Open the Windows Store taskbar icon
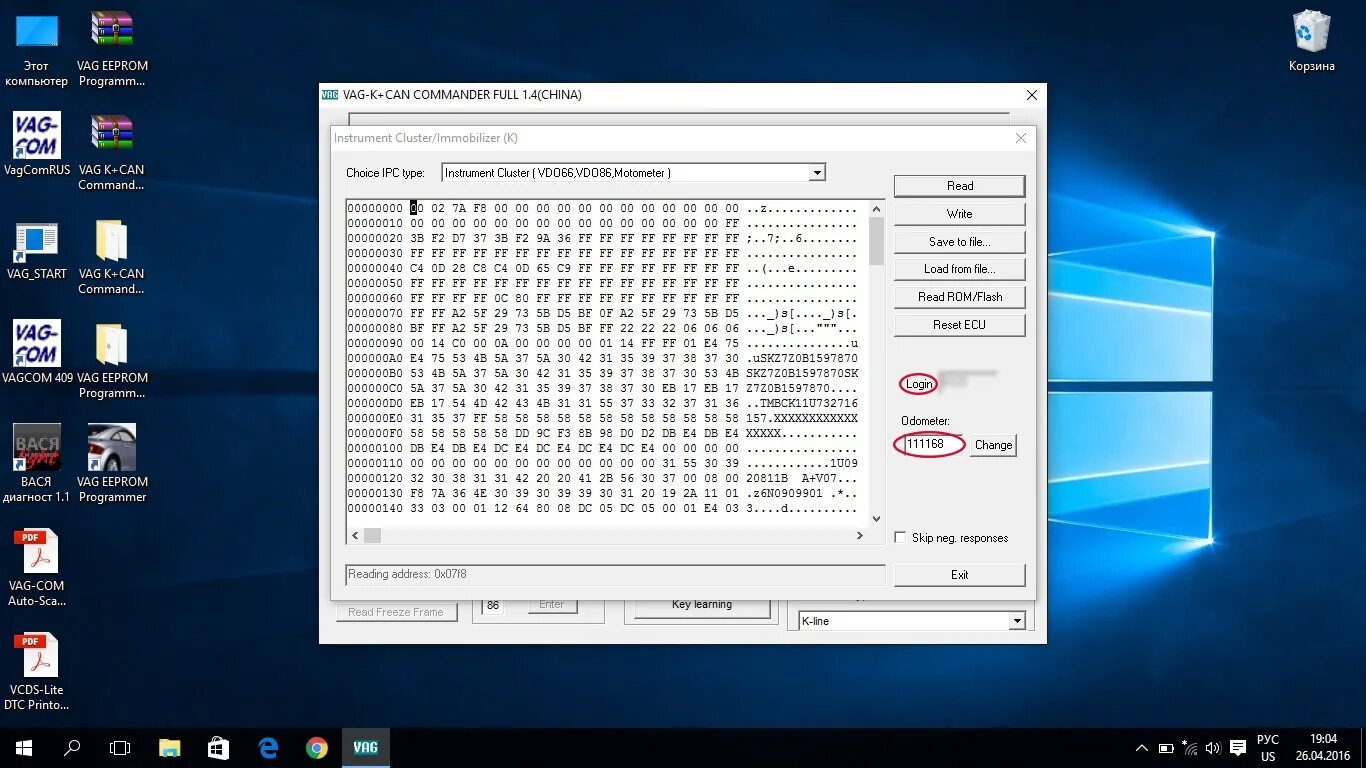 pyautogui.click(x=219, y=747)
